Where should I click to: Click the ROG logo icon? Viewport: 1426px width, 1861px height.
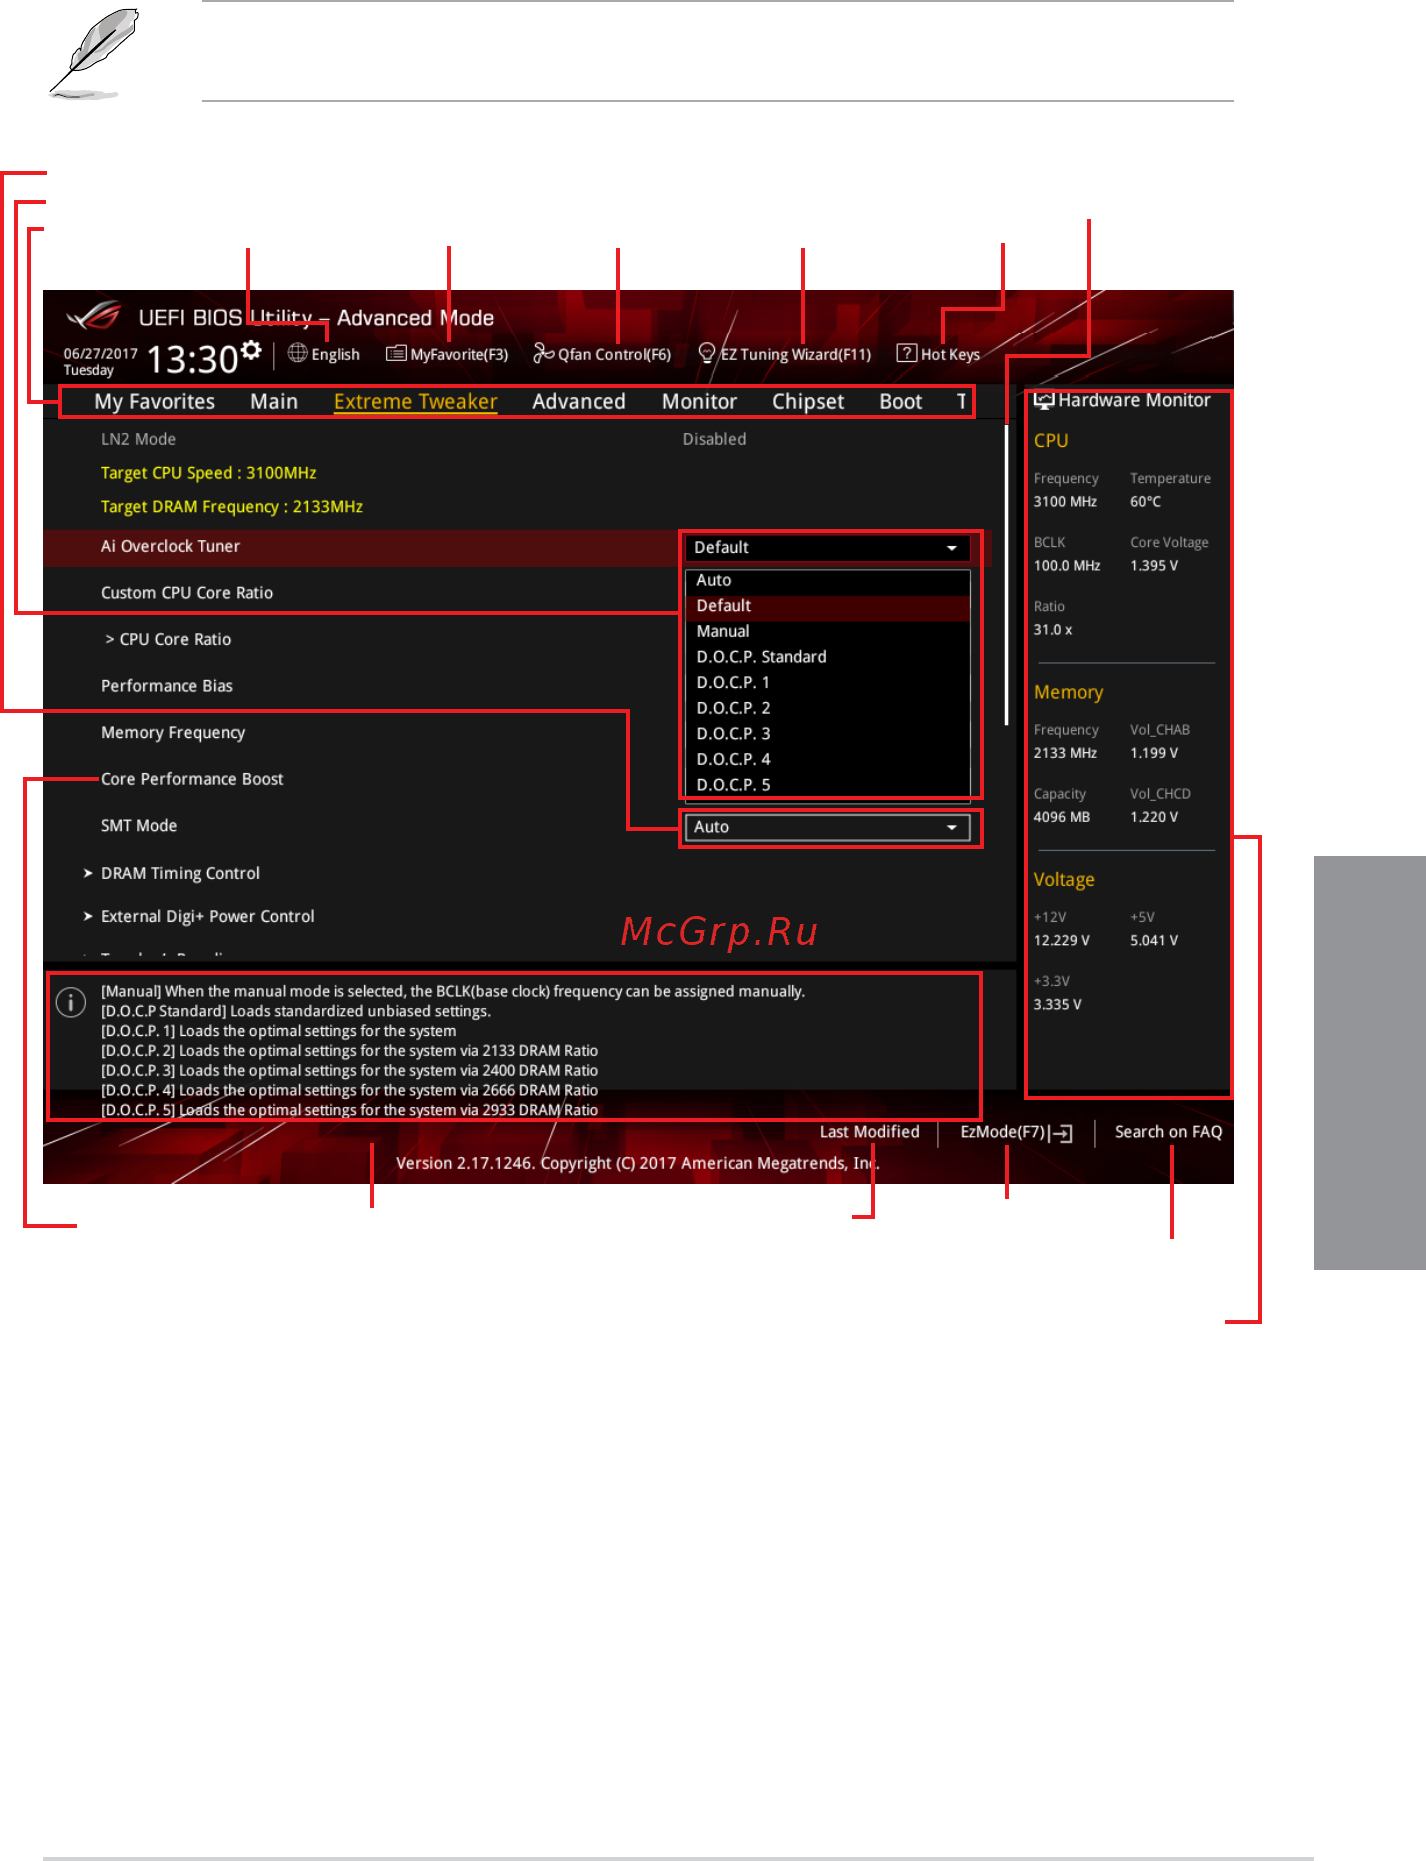(94, 316)
